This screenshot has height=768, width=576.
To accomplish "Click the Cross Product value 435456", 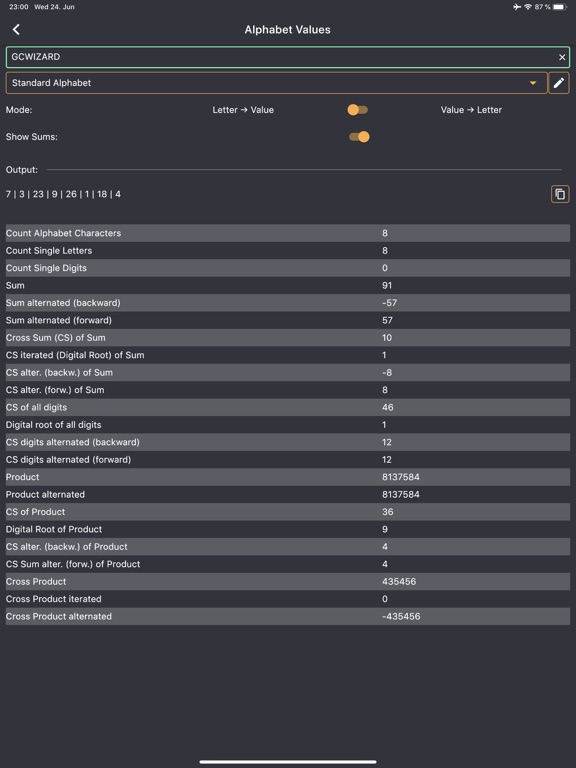I will pyautogui.click(x=399, y=581).
